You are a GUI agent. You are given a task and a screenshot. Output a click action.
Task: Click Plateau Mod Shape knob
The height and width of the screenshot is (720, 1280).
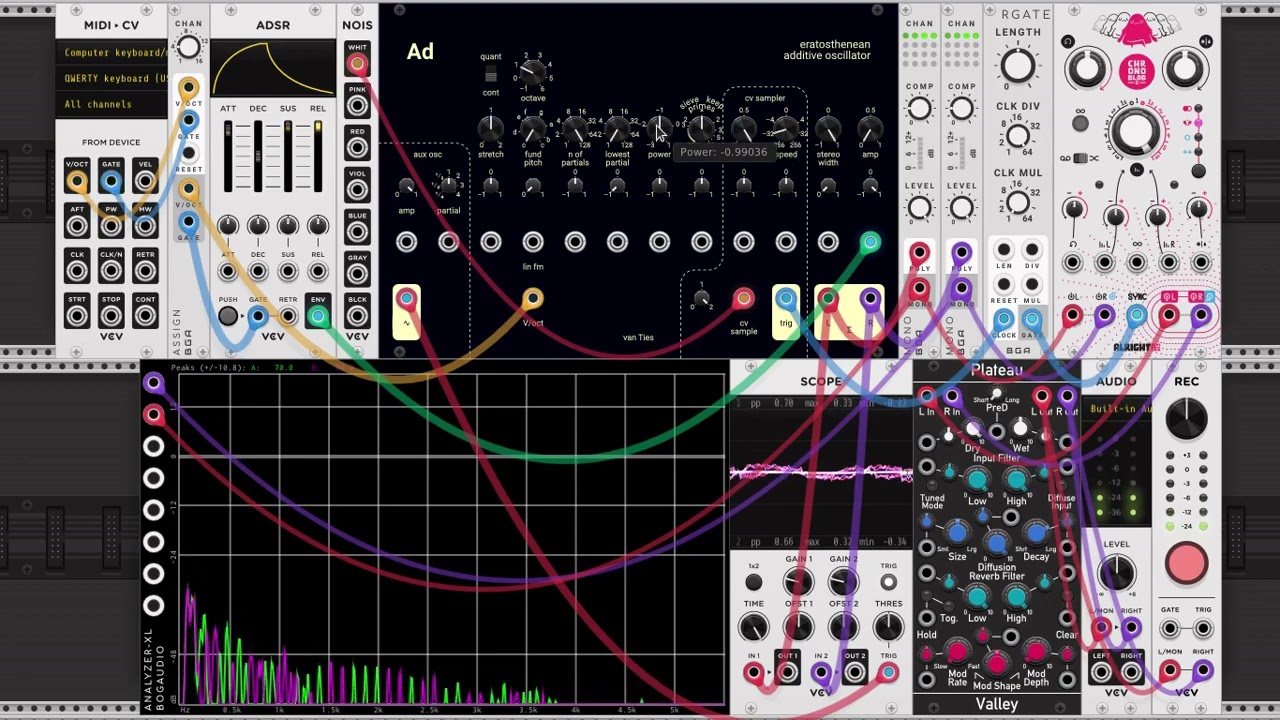[x=997, y=664]
